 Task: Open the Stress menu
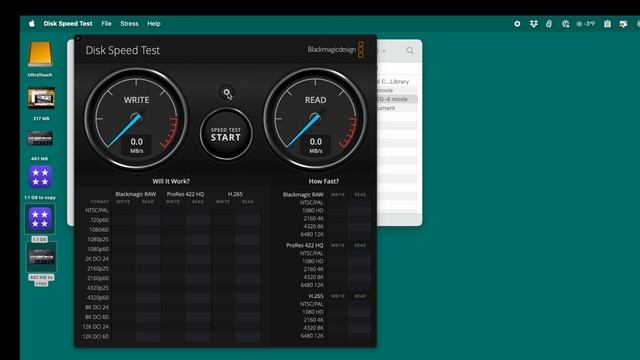(129, 24)
